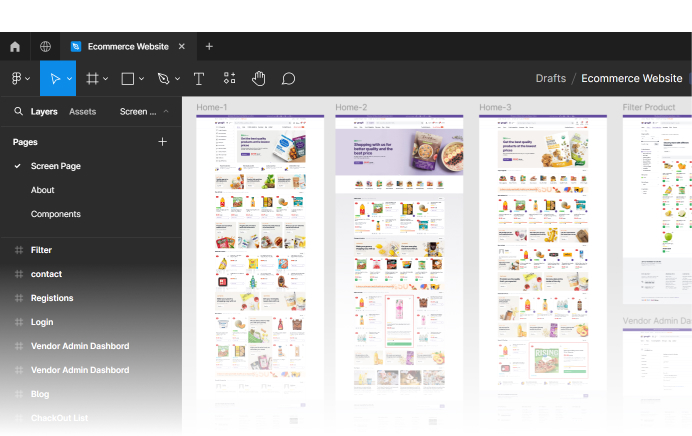Select the Screen Page page
The width and height of the screenshot is (692, 436).
click(56, 166)
